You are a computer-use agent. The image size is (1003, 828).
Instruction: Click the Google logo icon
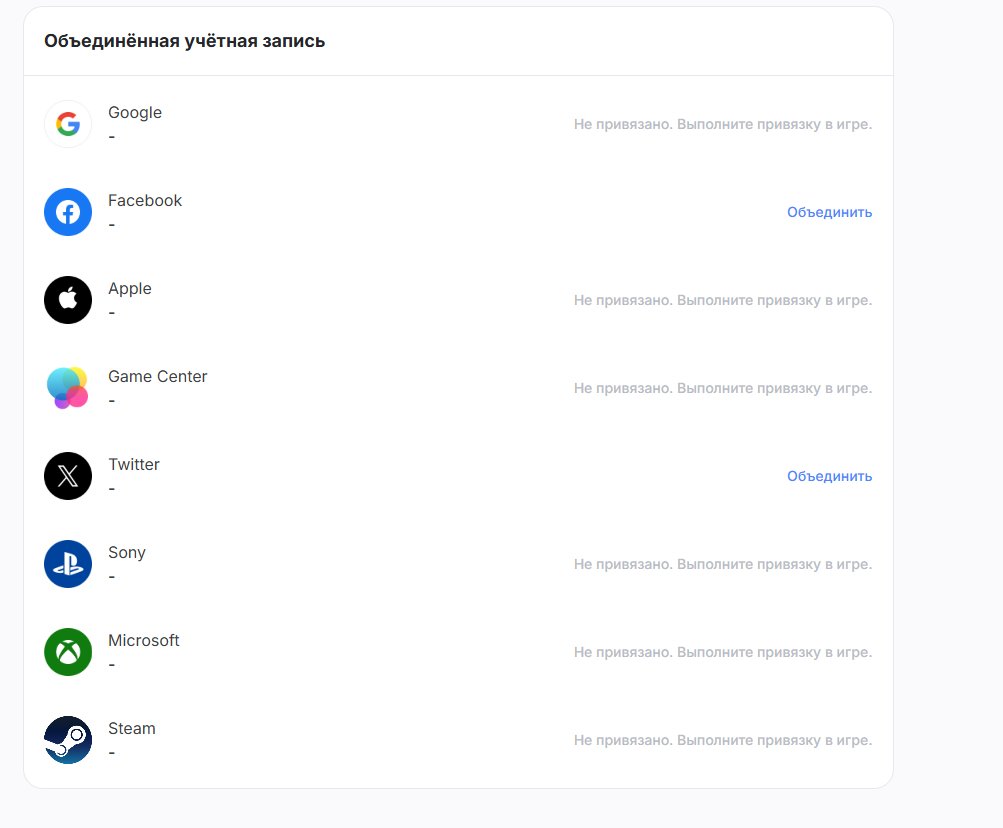click(x=68, y=124)
